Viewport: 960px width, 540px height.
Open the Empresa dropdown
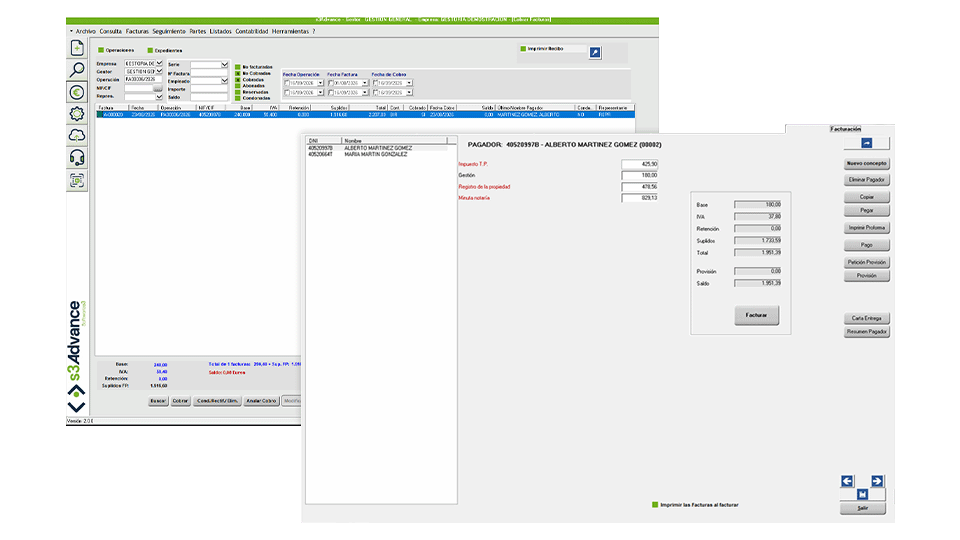[159, 63]
